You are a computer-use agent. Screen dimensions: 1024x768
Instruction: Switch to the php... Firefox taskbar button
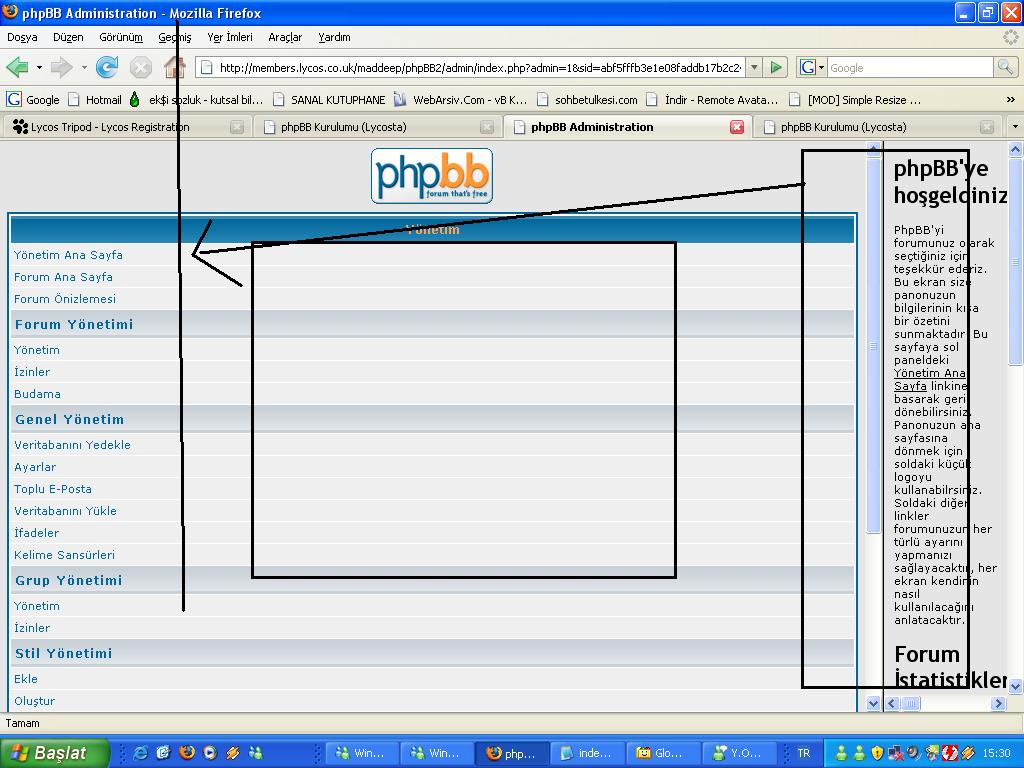tap(511, 753)
